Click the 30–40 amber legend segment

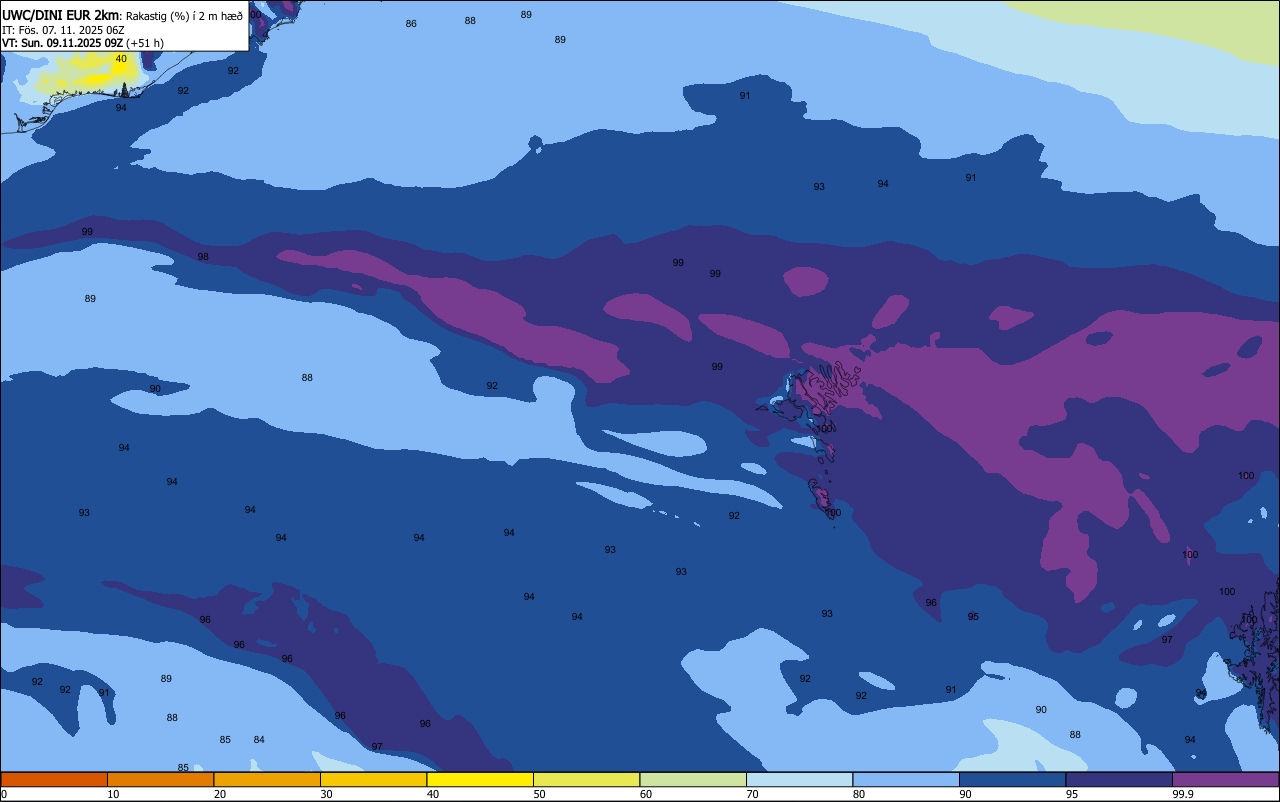coord(373,779)
